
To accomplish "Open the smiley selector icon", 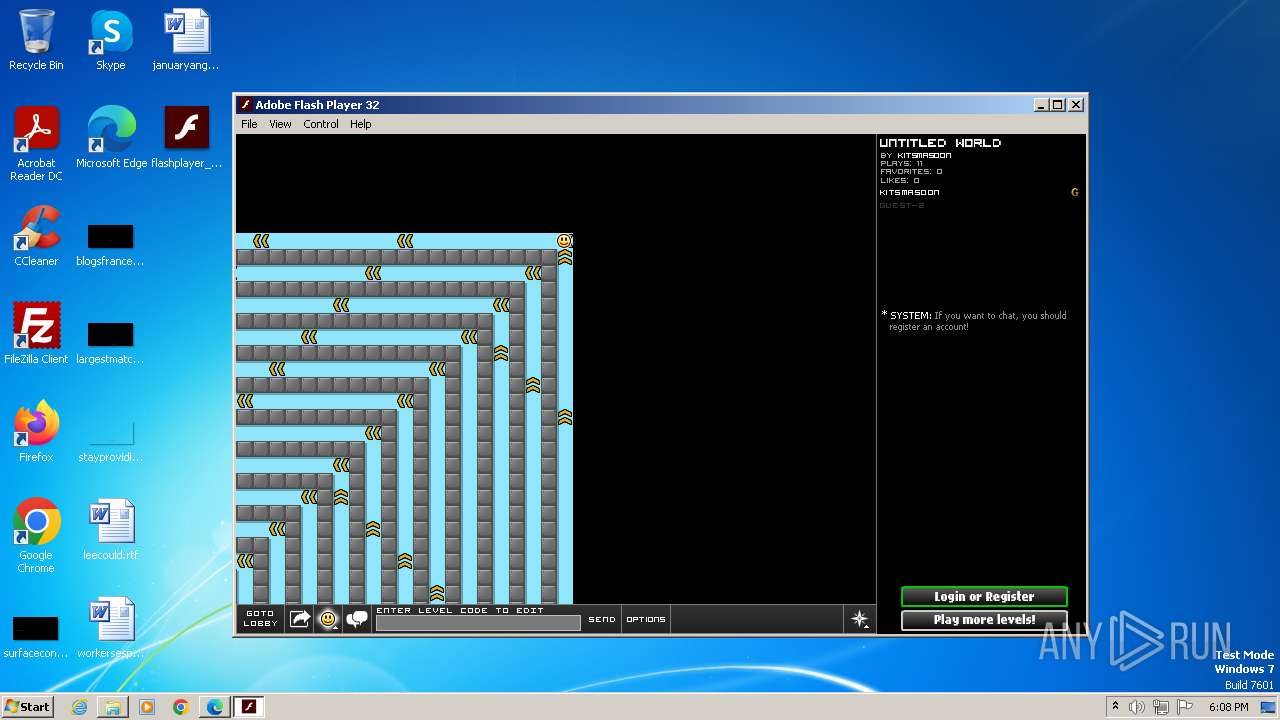I will tap(328, 620).
